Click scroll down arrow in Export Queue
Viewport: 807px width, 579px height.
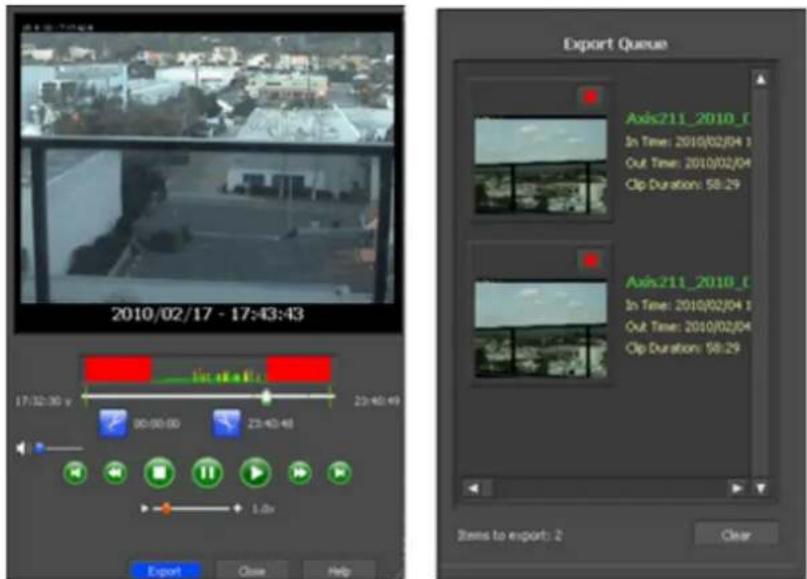coord(761,488)
